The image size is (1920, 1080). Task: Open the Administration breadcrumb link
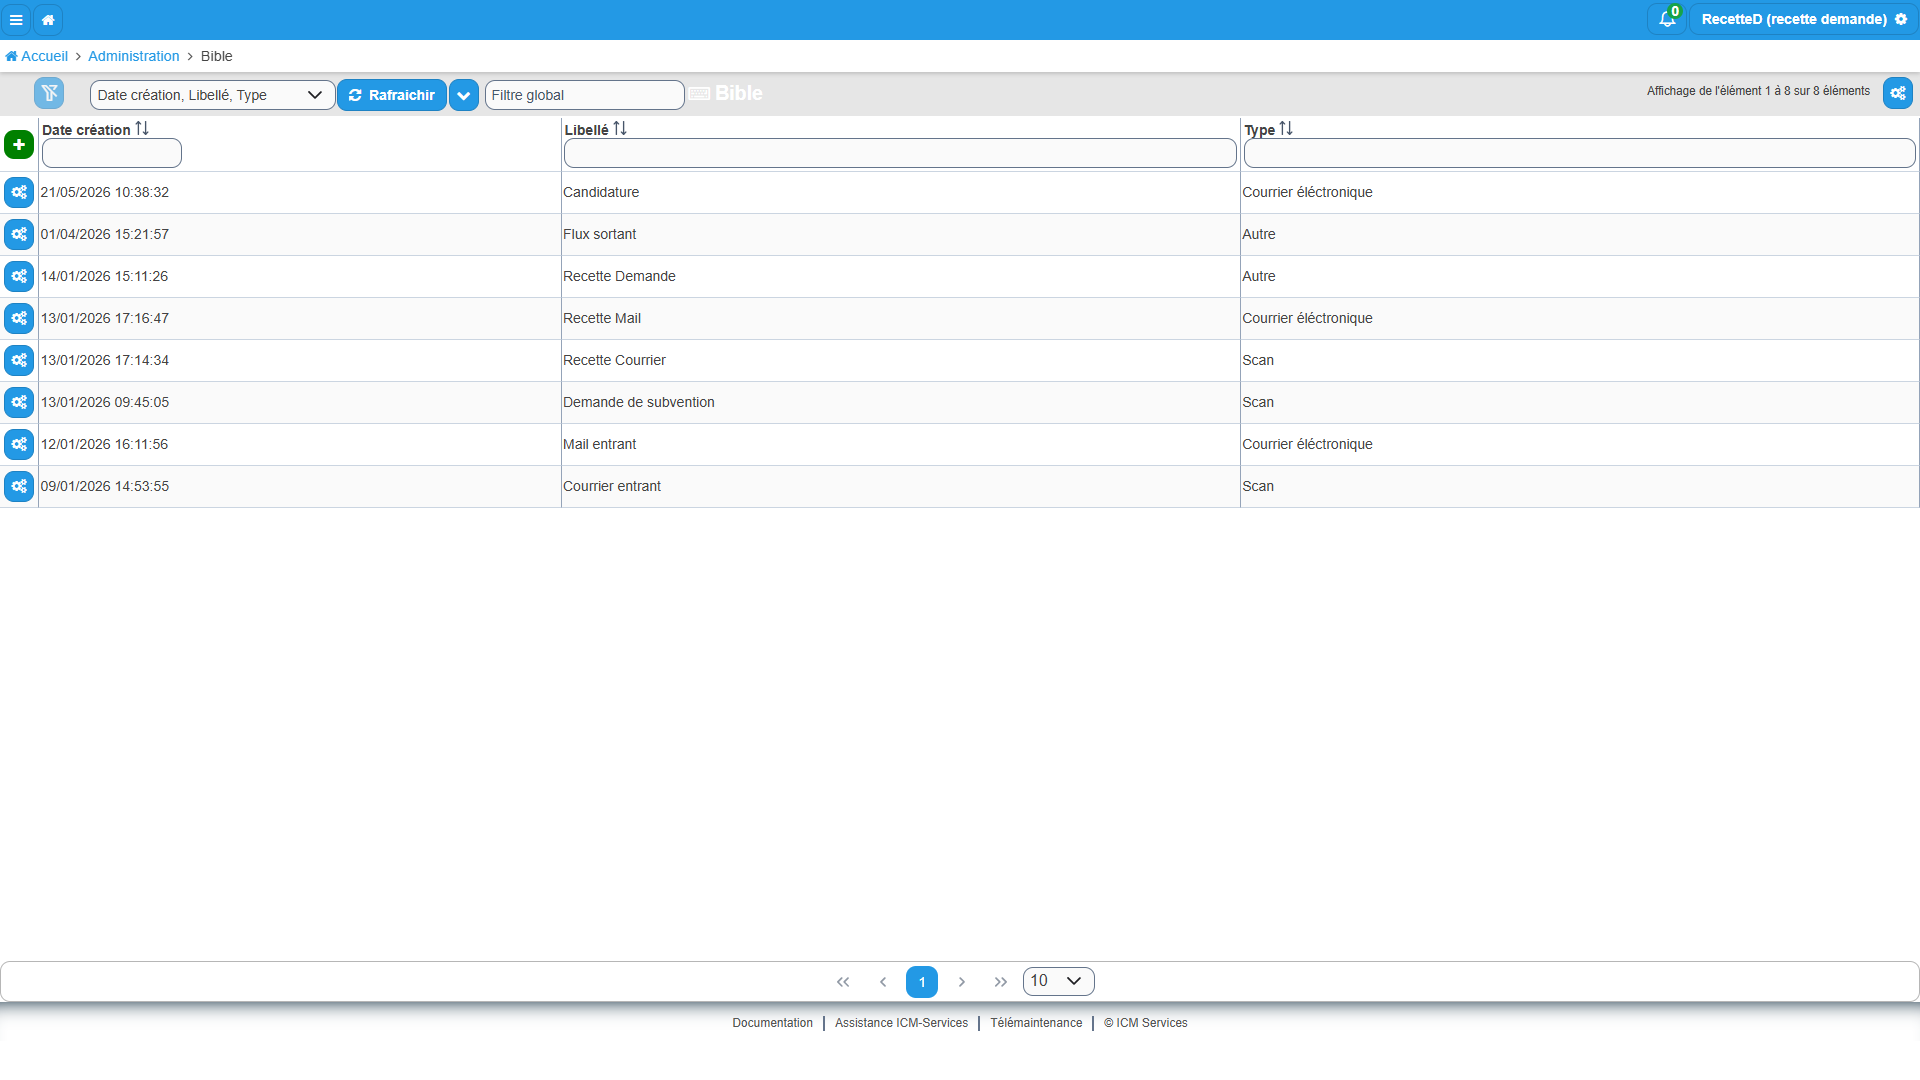pyautogui.click(x=134, y=56)
